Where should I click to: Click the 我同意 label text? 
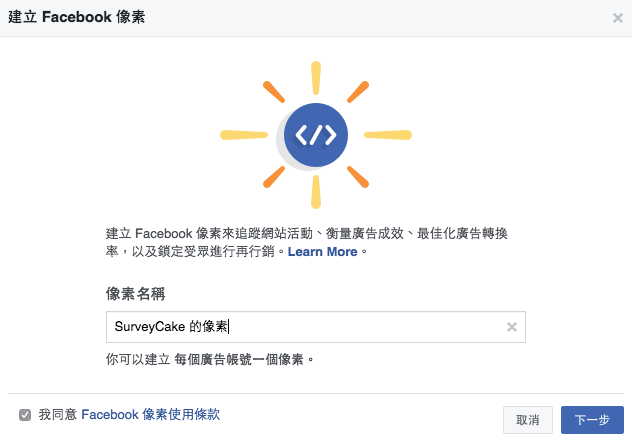[x=57, y=414]
